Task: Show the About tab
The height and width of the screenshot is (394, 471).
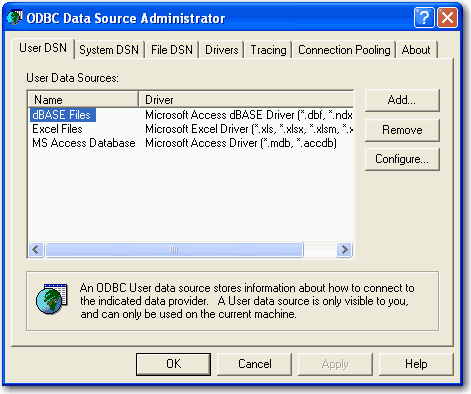Action: point(416,50)
